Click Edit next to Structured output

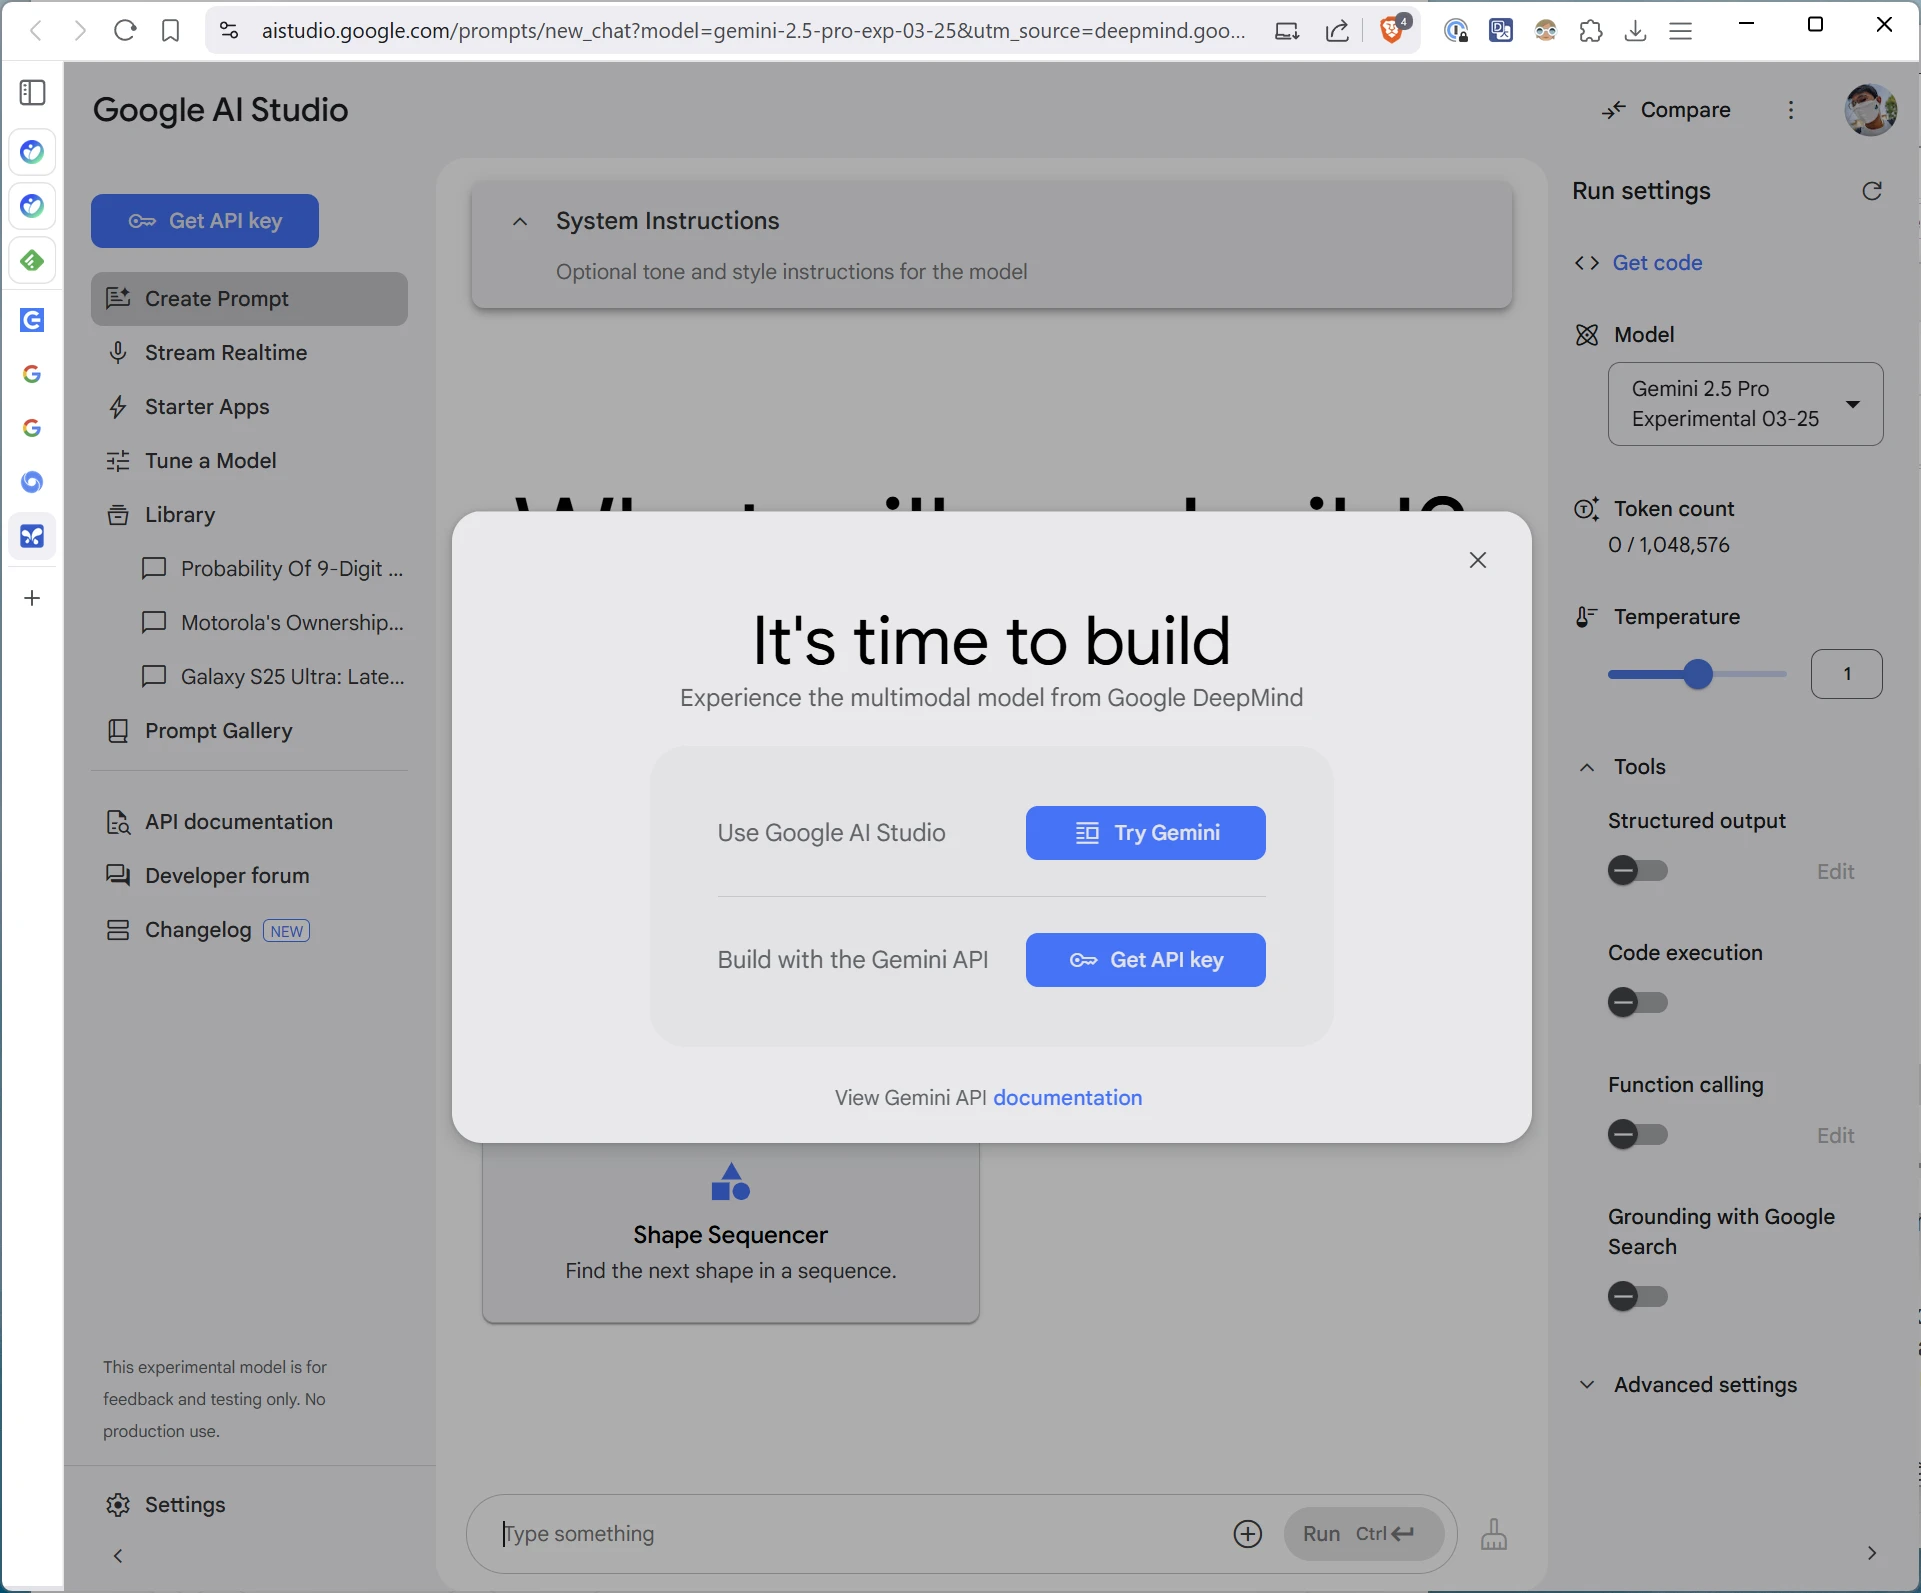tap(1835, 872)
